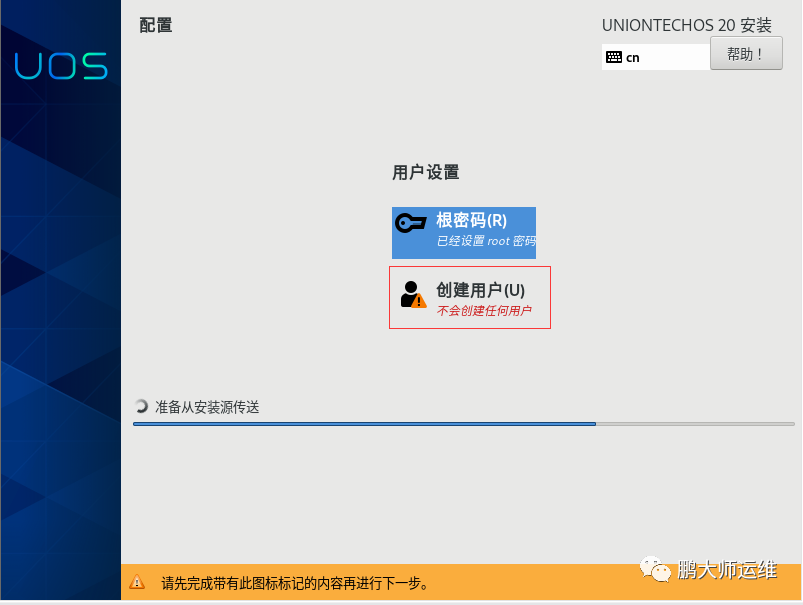This screenshot has width=803, height=605.
Task: Click the UNIONTECHOS 20 安装 title text
Action: [x=687, y=25]
